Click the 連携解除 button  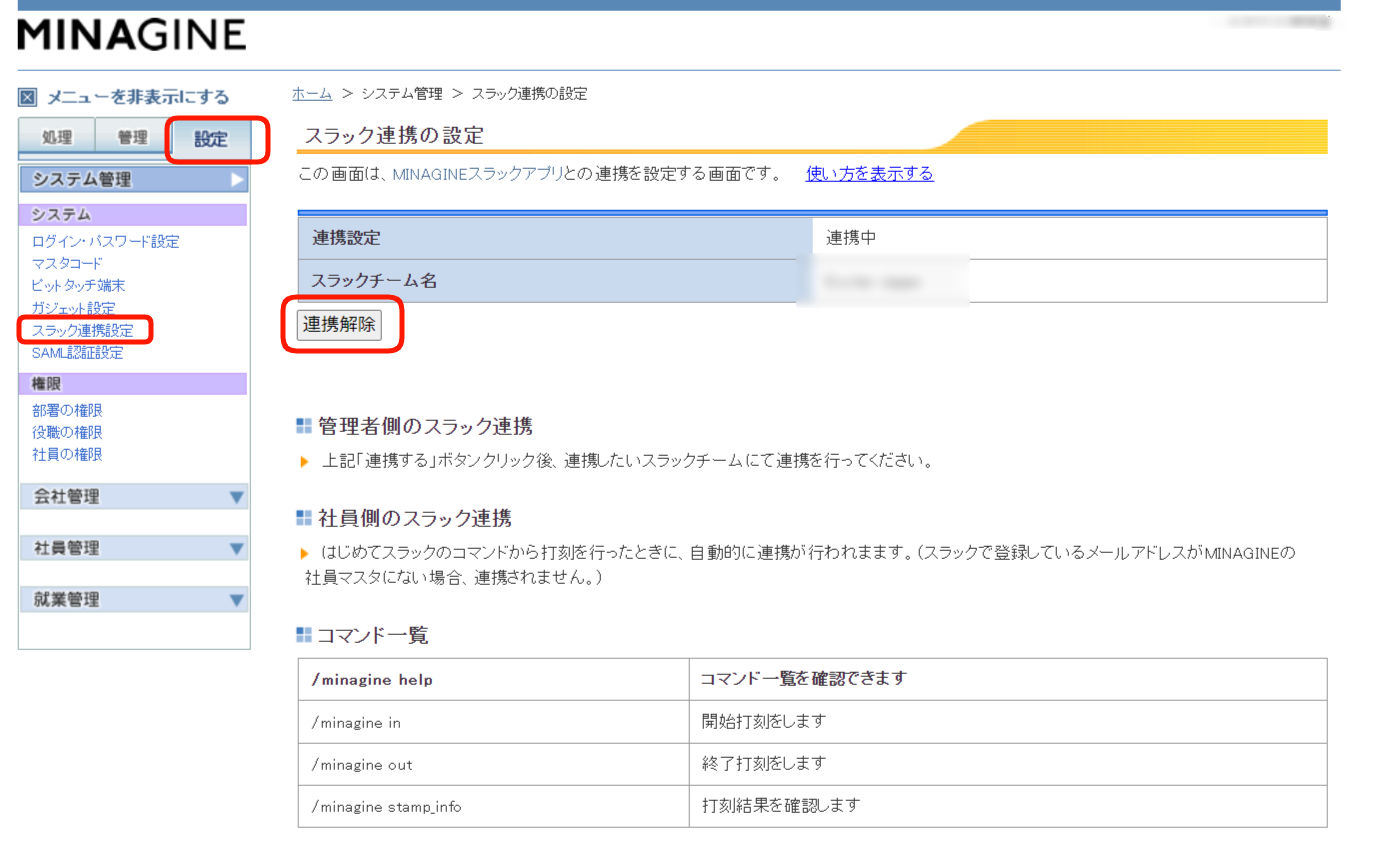coord(340,325)
